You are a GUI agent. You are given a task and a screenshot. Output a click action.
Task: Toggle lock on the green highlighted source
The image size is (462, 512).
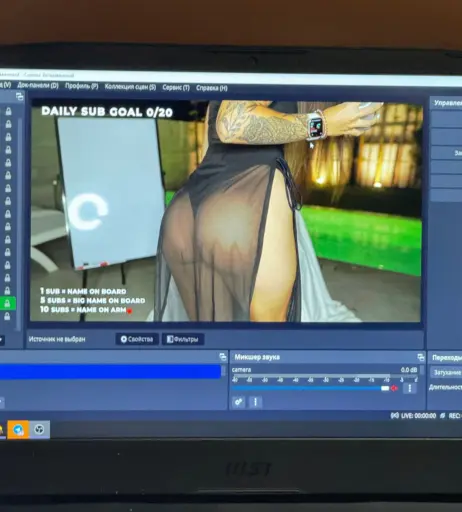[7, 303]
